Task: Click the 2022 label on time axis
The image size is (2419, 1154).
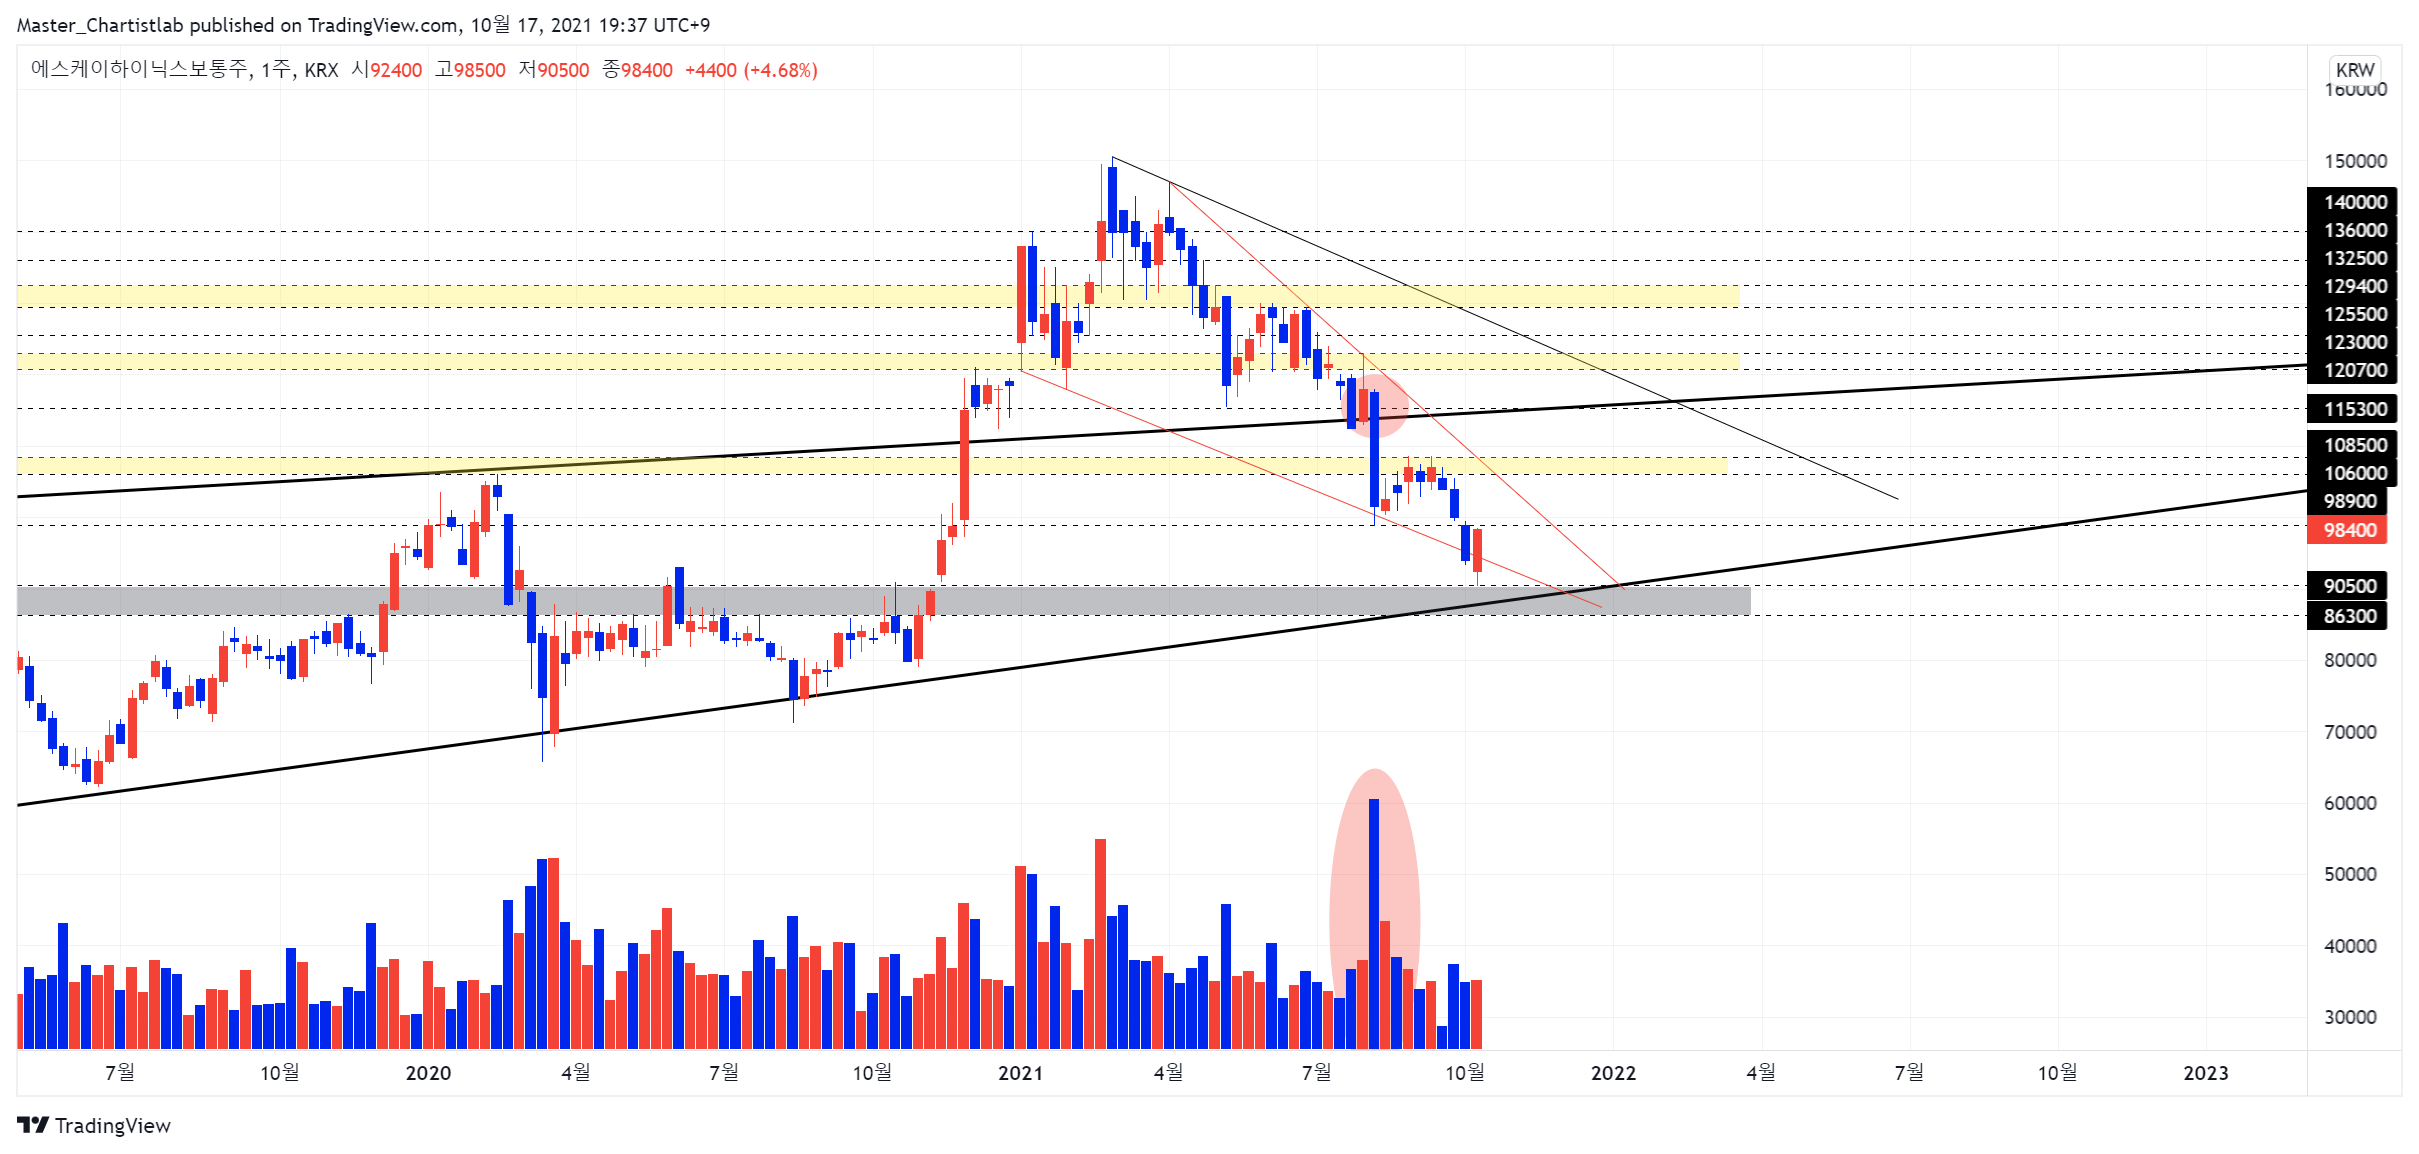Action: tap(1613, 1073)
